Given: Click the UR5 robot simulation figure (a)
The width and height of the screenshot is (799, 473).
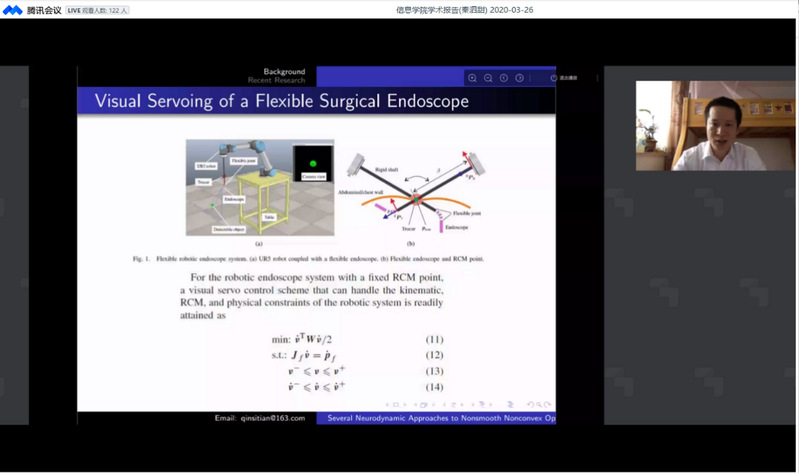Looking at the screenshot, I should click(260, 187).
